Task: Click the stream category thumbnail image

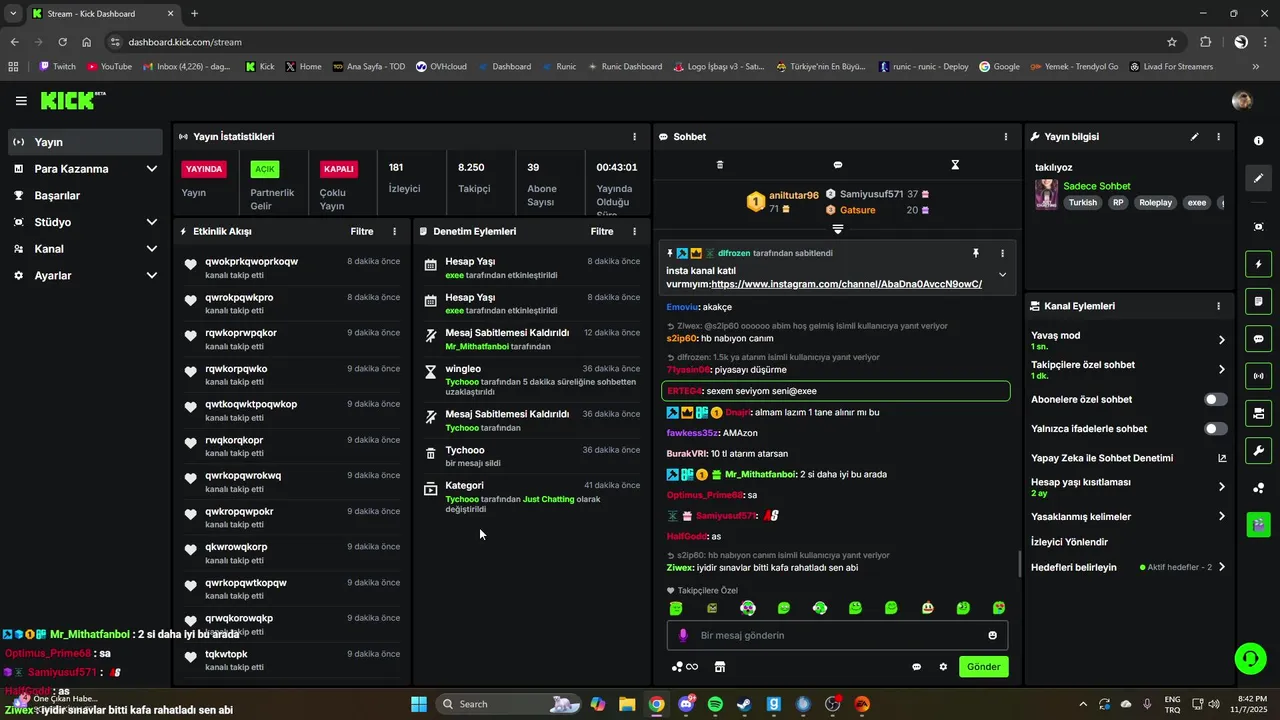Action: (1046, 194)
